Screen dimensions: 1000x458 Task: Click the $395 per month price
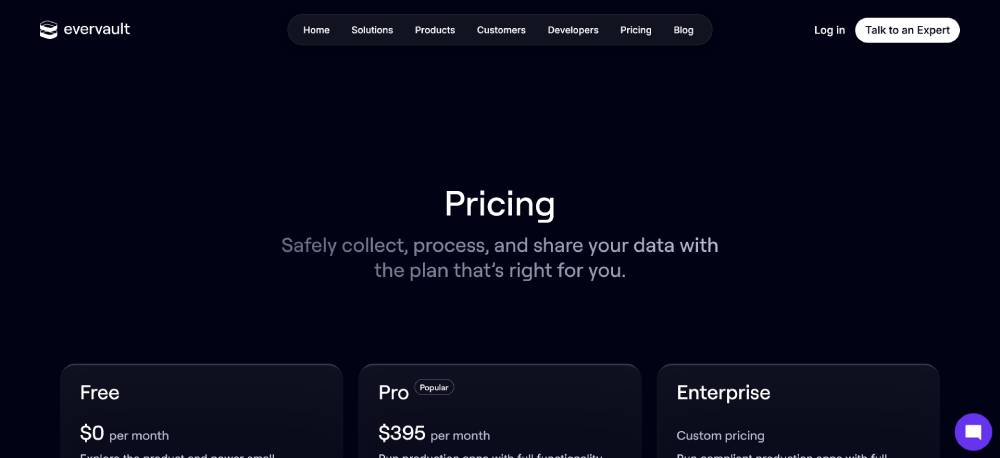pyautogui.click(x=434, y=434)
